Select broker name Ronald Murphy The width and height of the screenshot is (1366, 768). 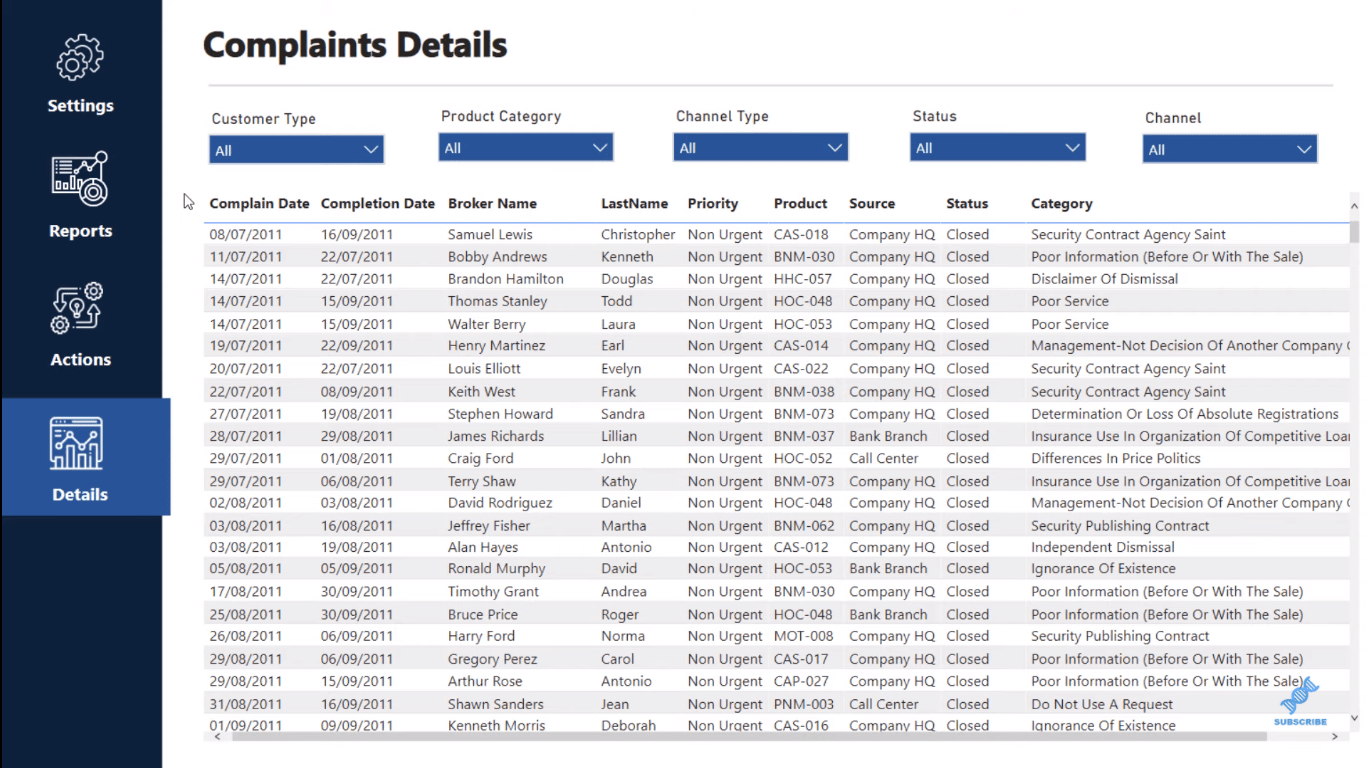pos(496,569)
